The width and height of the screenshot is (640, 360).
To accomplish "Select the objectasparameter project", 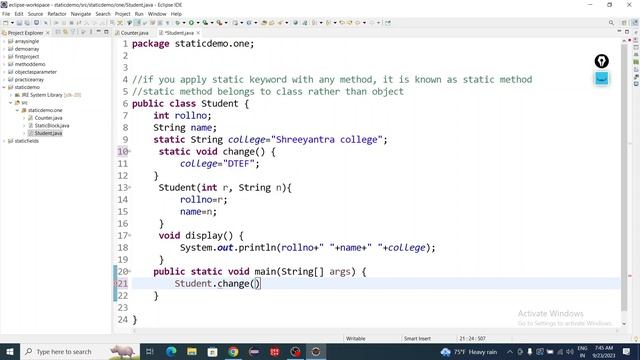I will point(36,72).
